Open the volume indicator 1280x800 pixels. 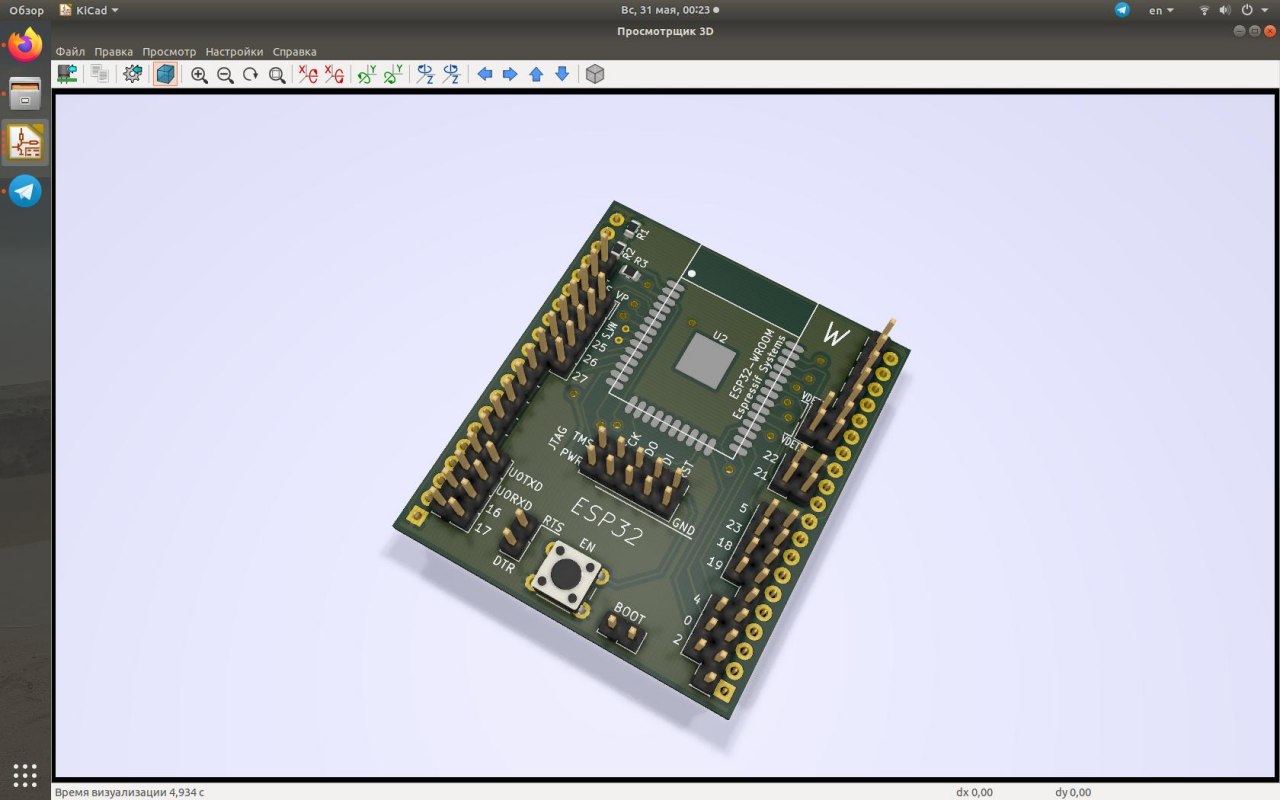(1225, 10)
